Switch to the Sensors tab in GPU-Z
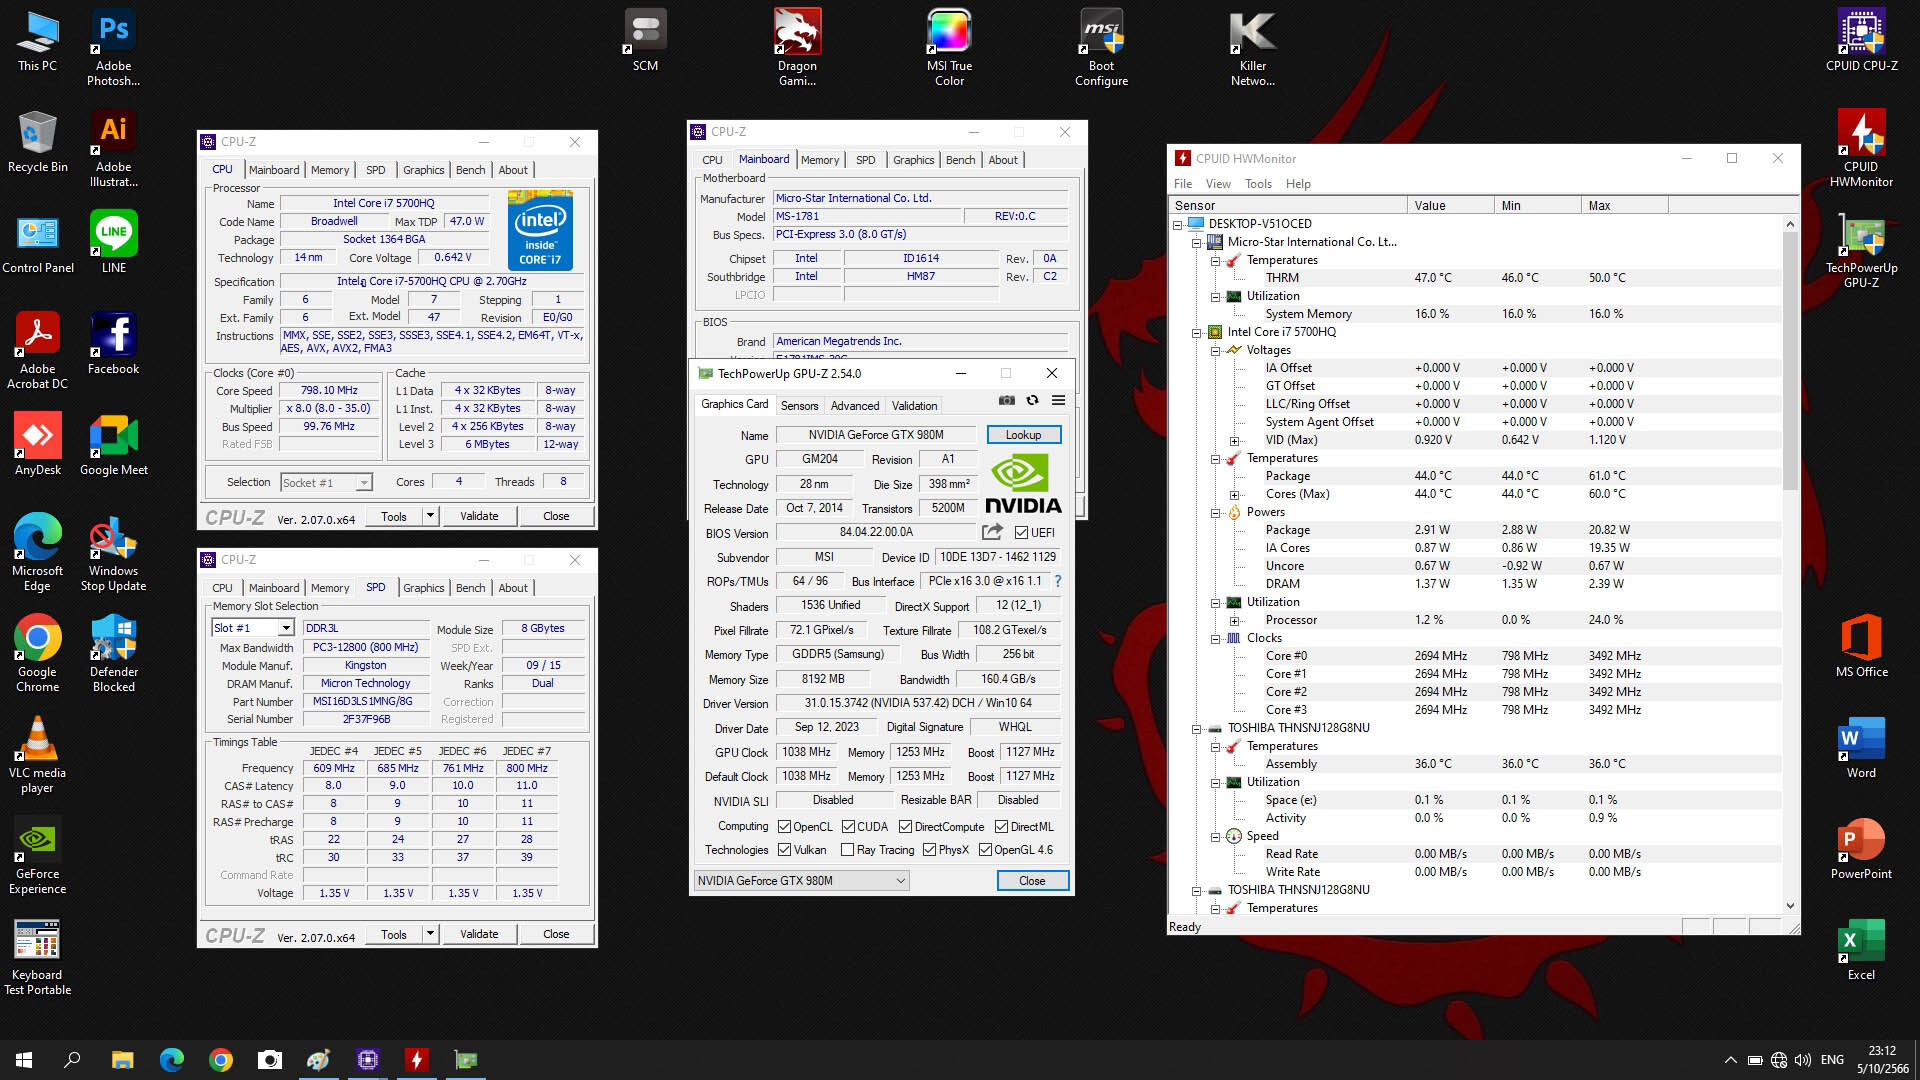The height and width of the screenshot is (1080, 1920). [x=799, y=406]
